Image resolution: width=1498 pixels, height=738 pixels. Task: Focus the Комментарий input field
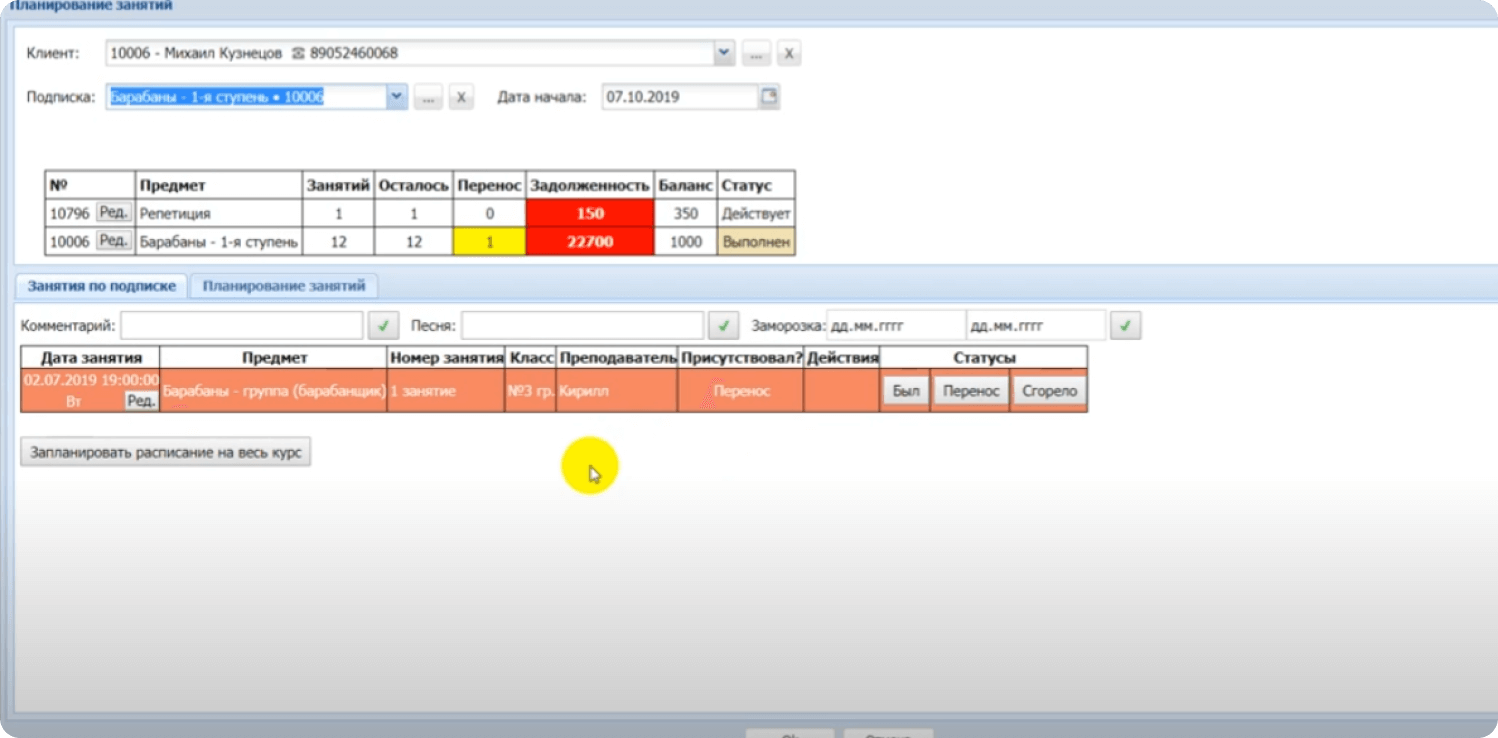pos(242,326)
